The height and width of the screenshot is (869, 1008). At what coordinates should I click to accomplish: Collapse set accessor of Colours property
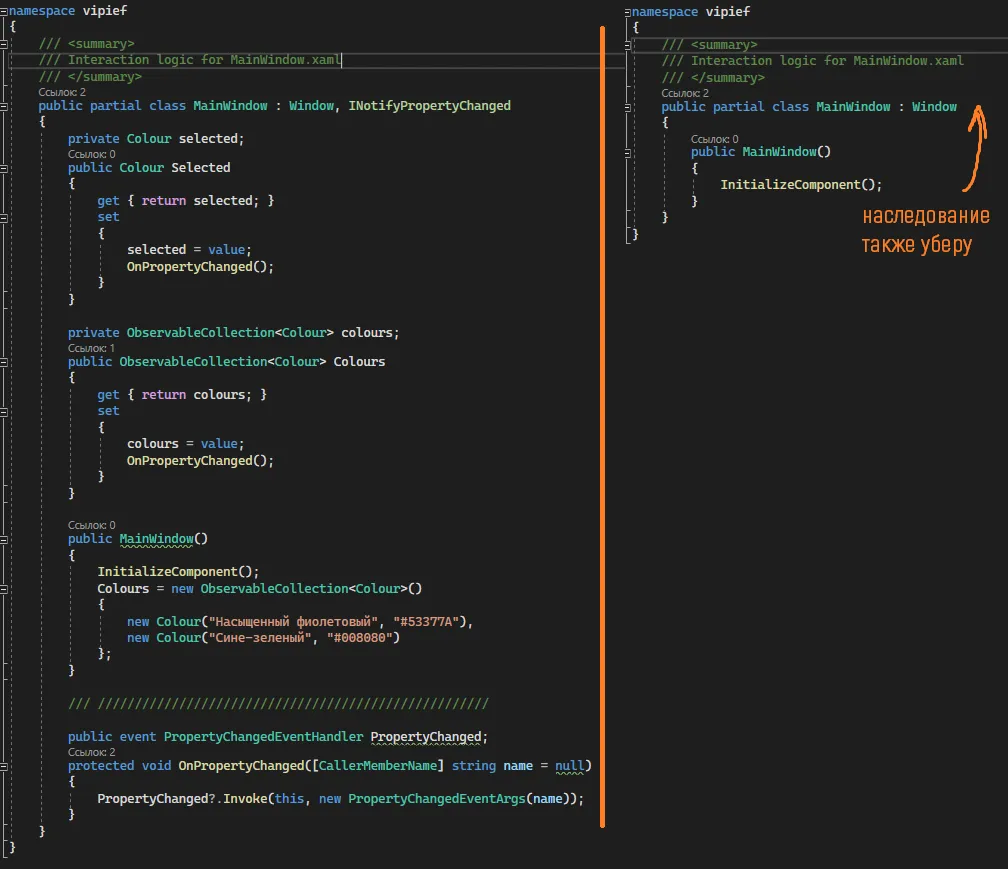point(4,412)
